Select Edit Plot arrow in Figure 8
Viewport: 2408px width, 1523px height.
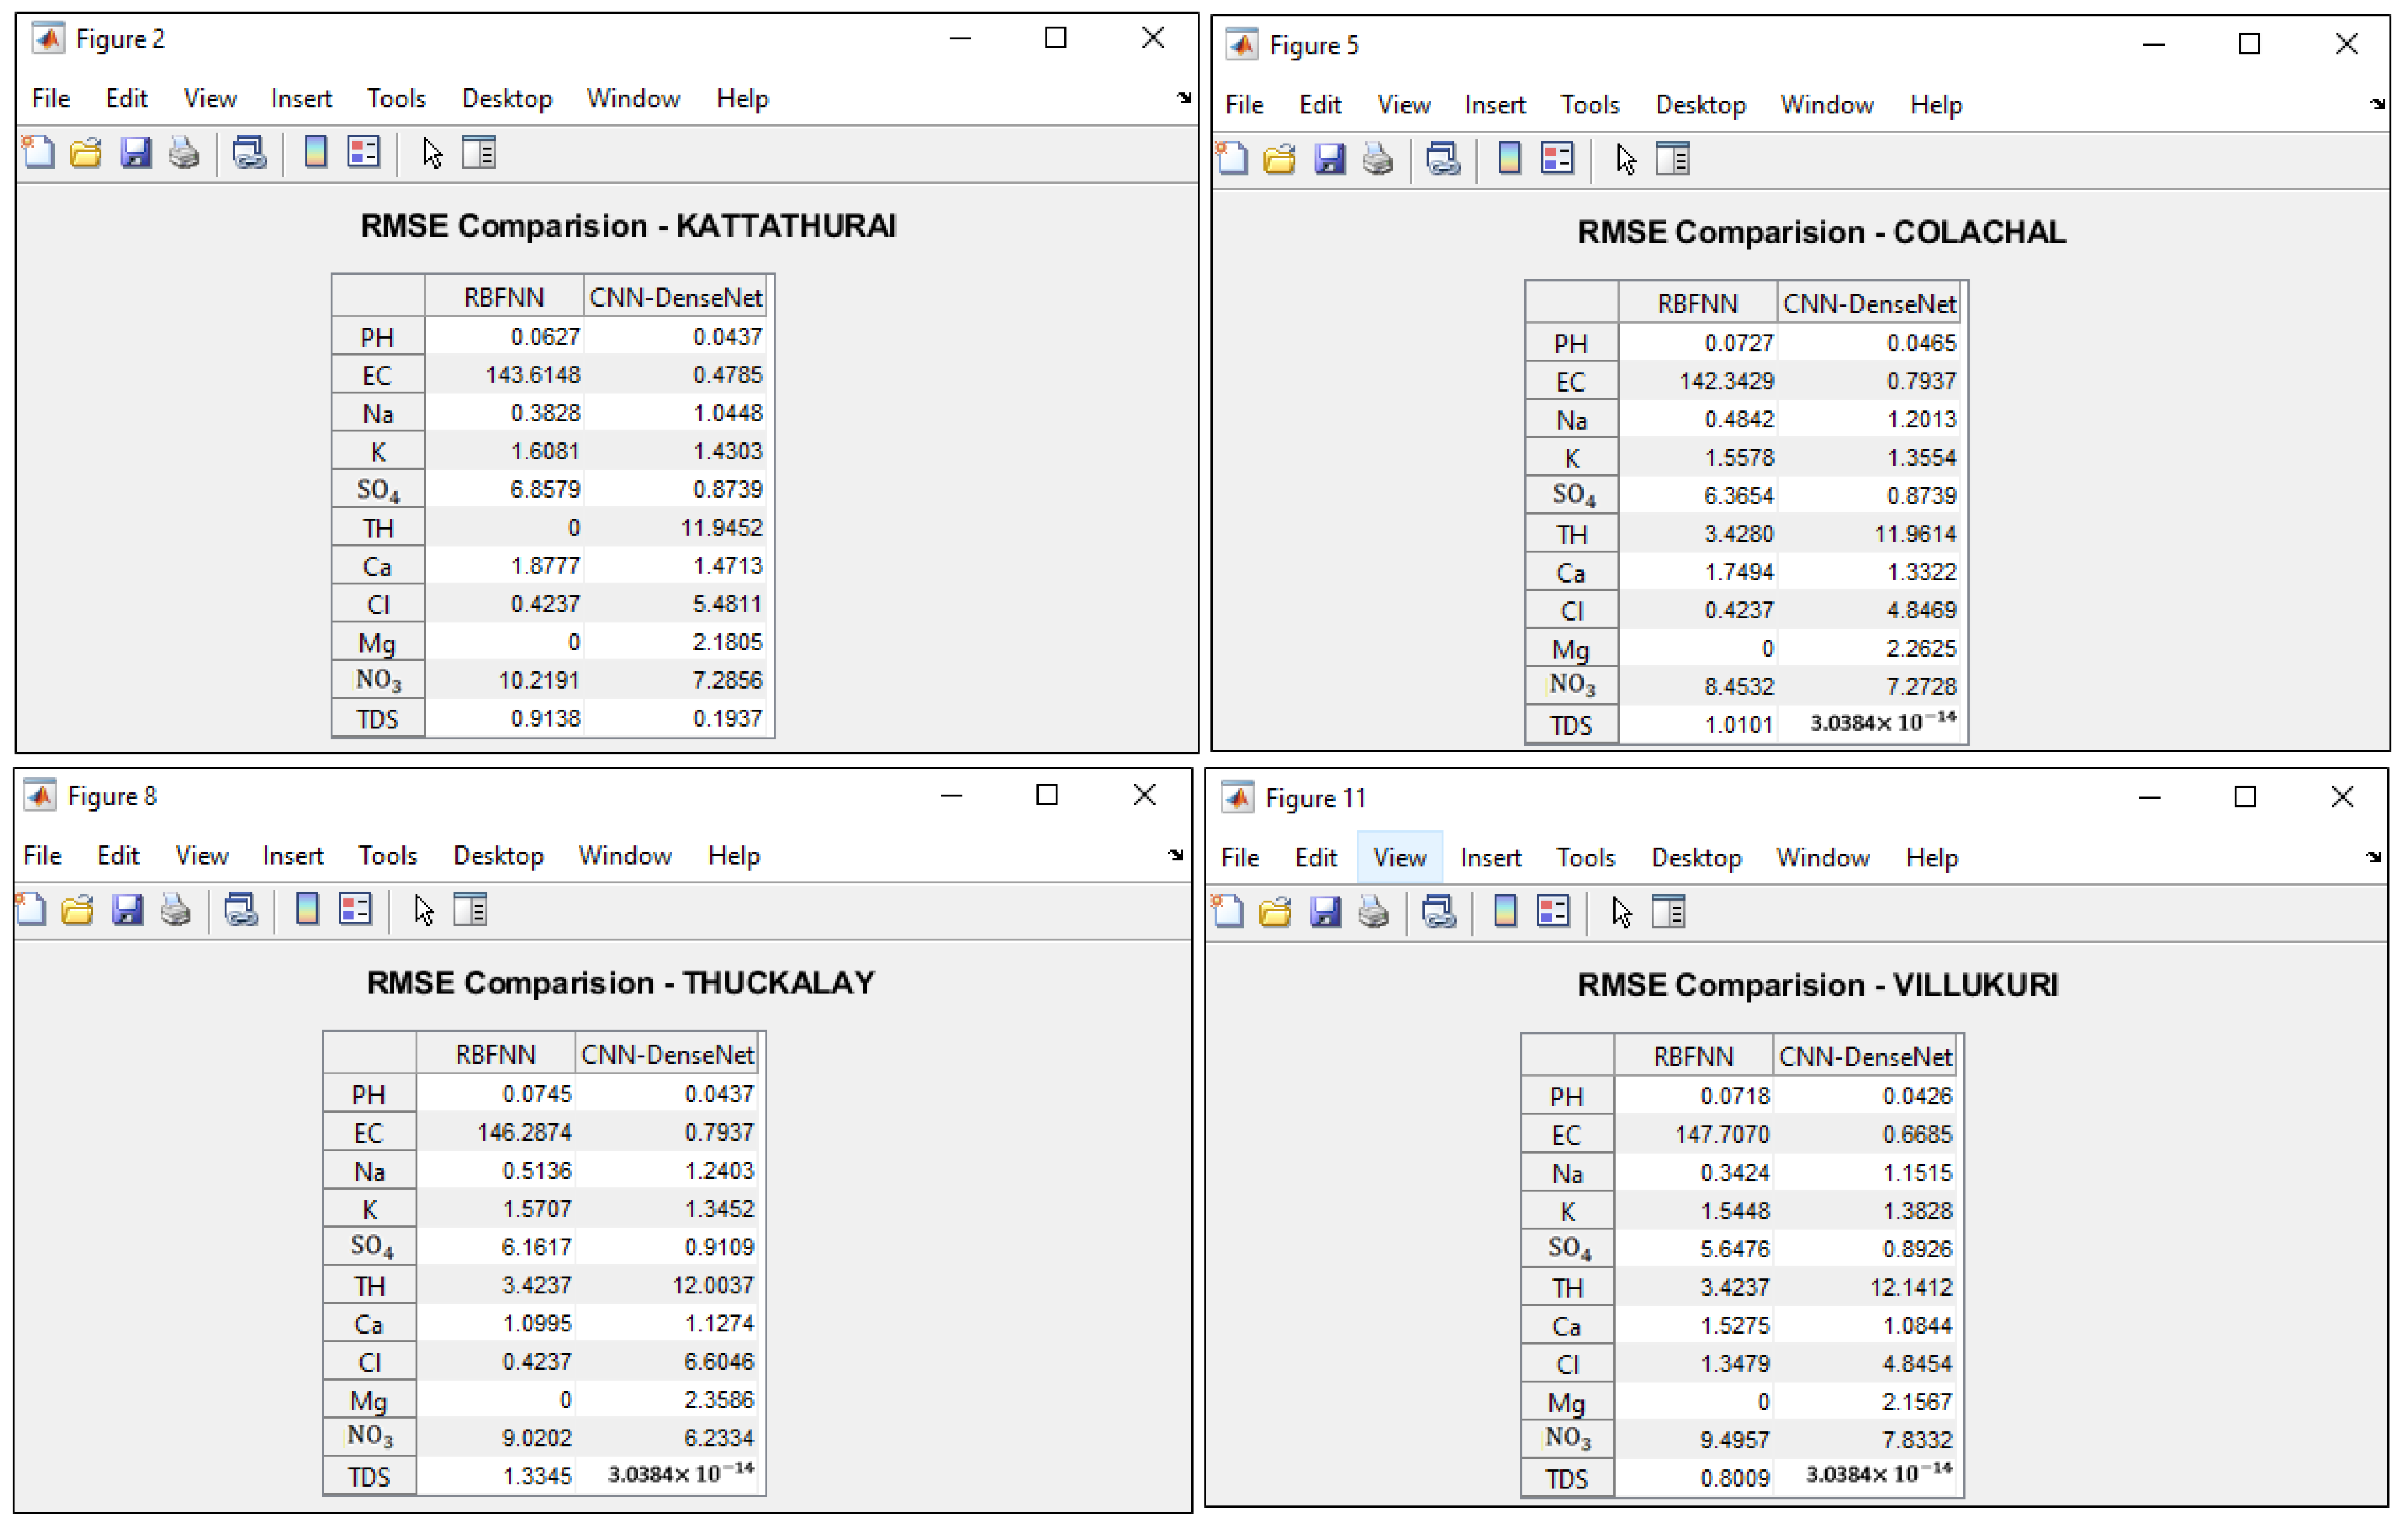point(423,910)
